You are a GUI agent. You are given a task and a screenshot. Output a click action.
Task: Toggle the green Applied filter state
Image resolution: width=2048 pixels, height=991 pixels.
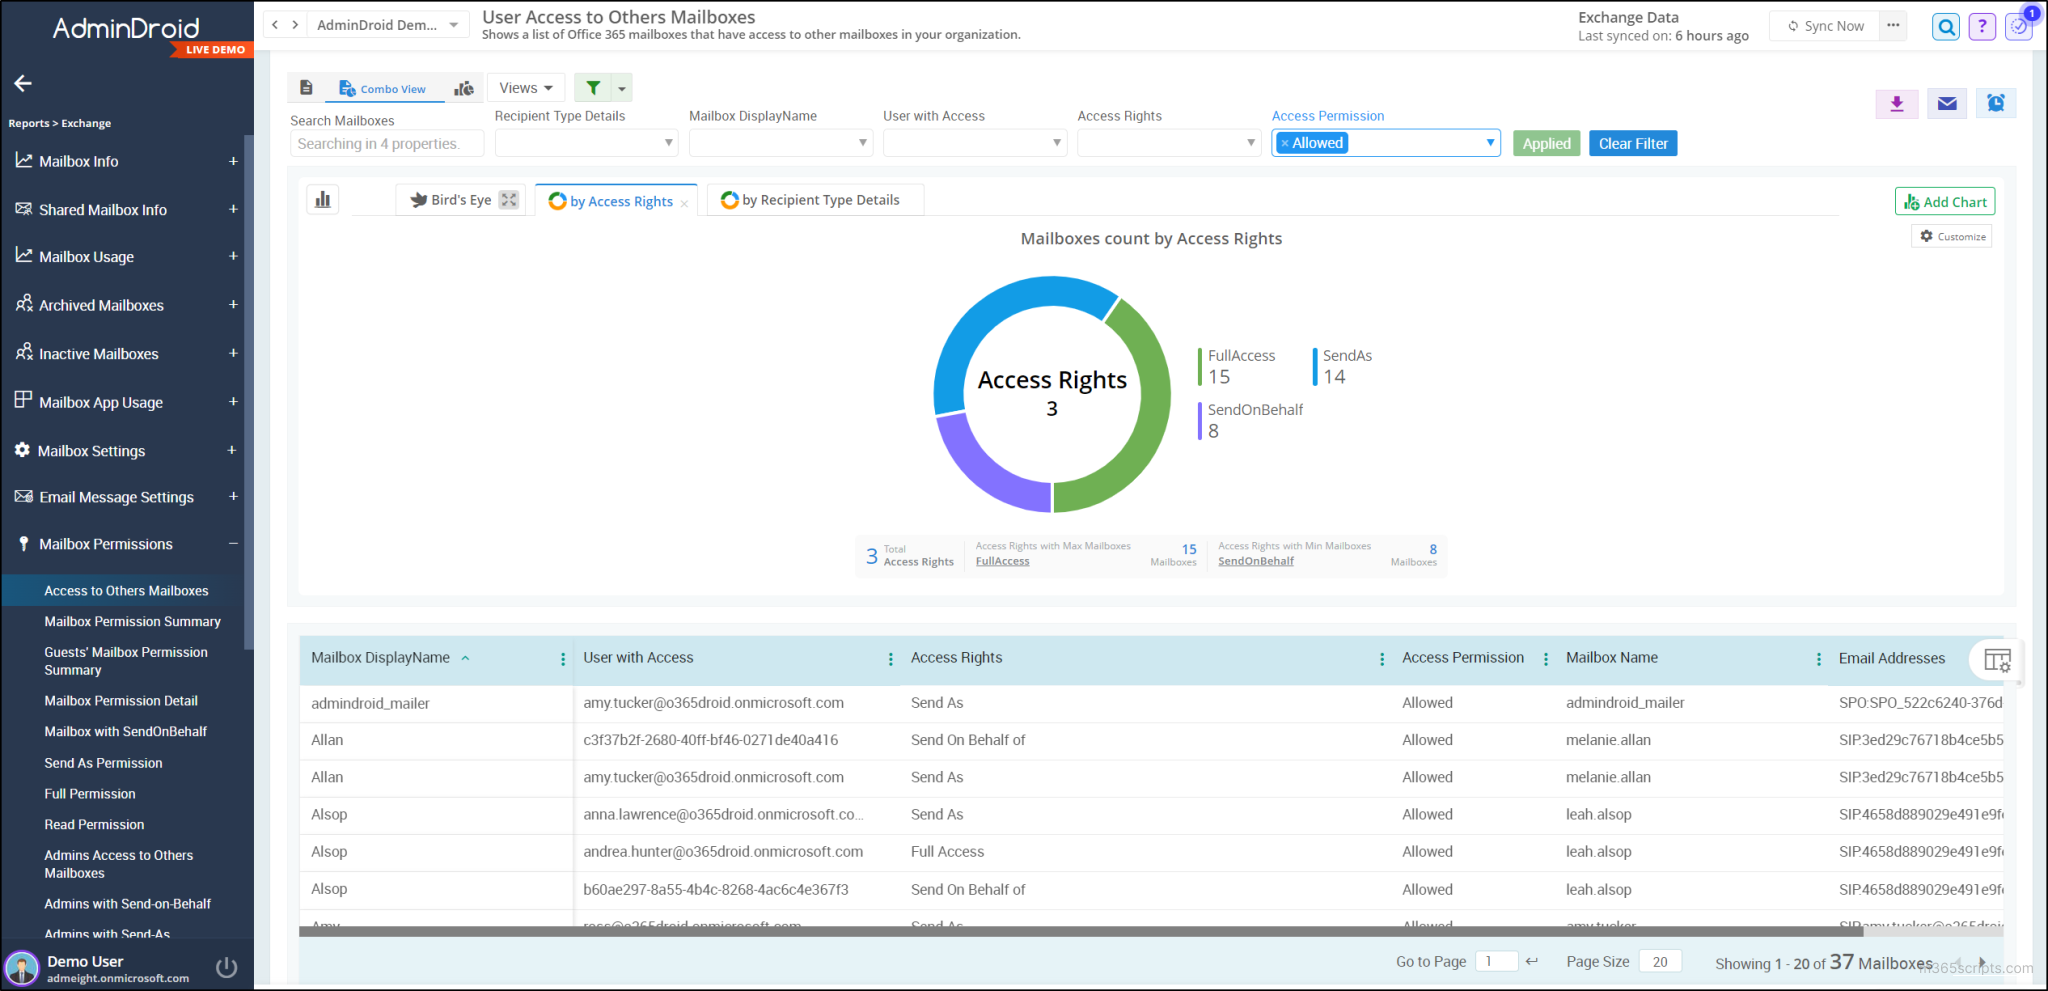coord(1546,143)
